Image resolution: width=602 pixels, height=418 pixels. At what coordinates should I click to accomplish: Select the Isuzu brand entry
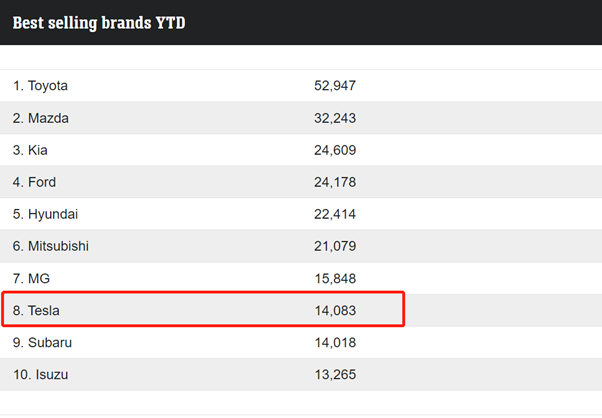point(41,375)
